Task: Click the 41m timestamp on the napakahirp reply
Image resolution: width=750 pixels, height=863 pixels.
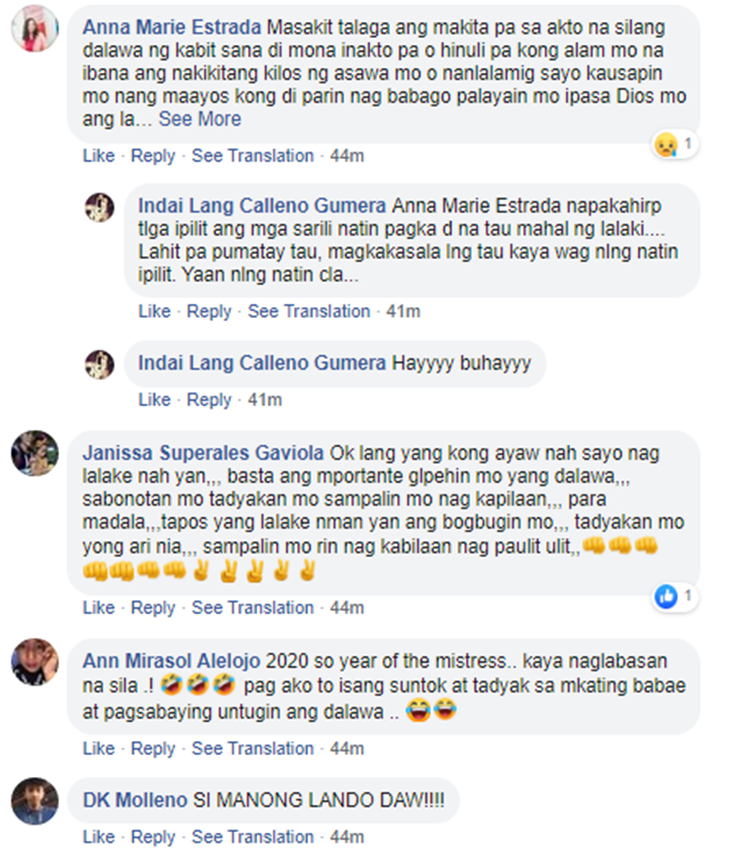Action: click(x=403, y=312)
